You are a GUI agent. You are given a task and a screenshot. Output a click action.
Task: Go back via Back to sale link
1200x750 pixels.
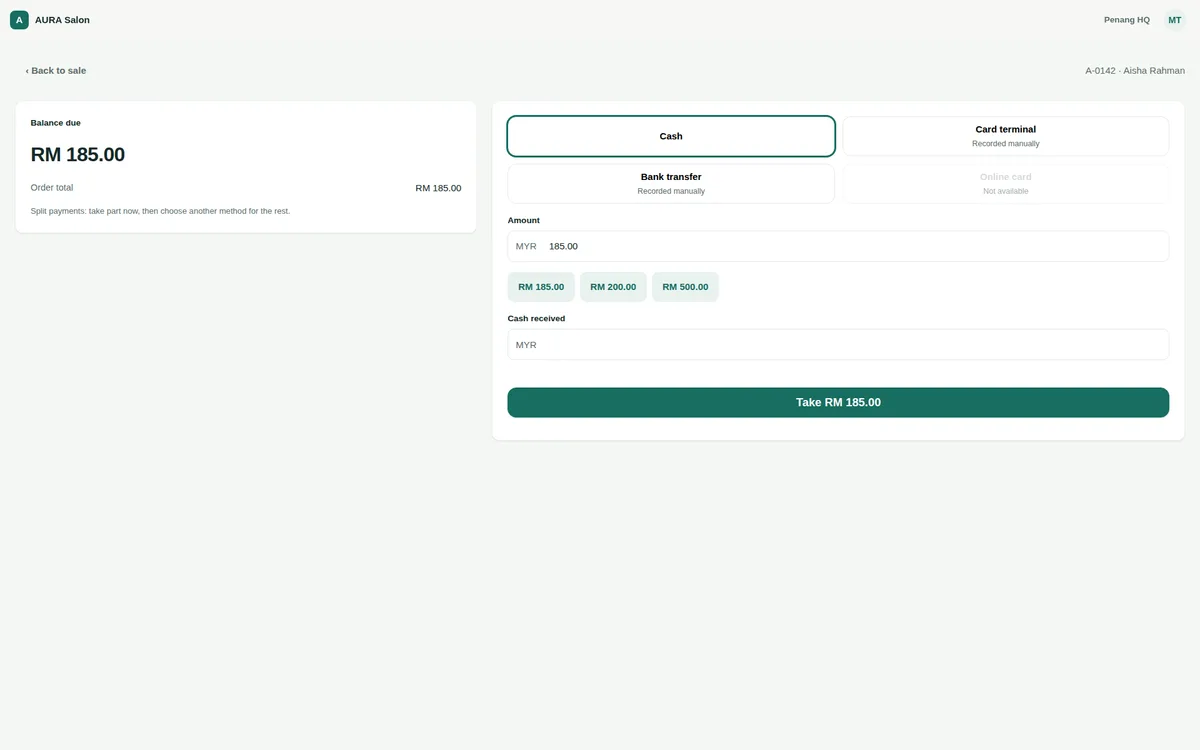click(56, 71)
